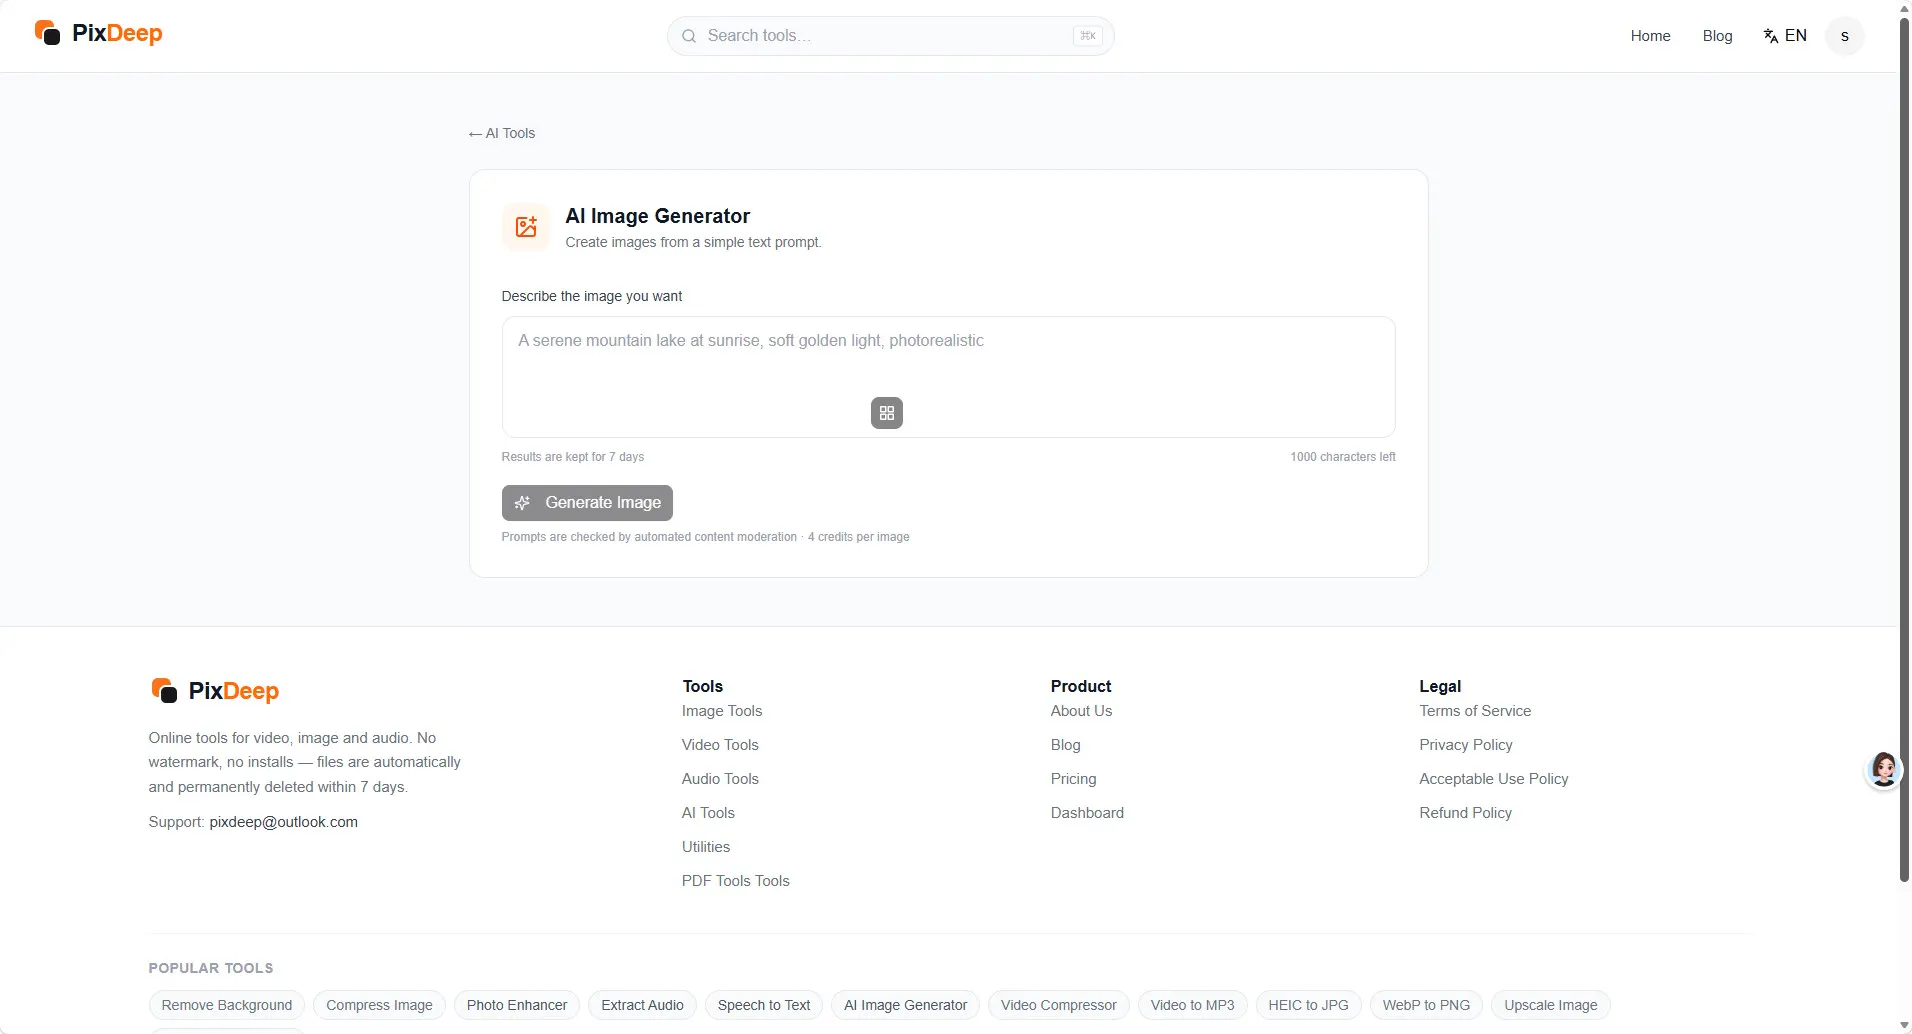Click the grid icon in the prompt box
The image size is (1912, 1034).
[887, 413]
